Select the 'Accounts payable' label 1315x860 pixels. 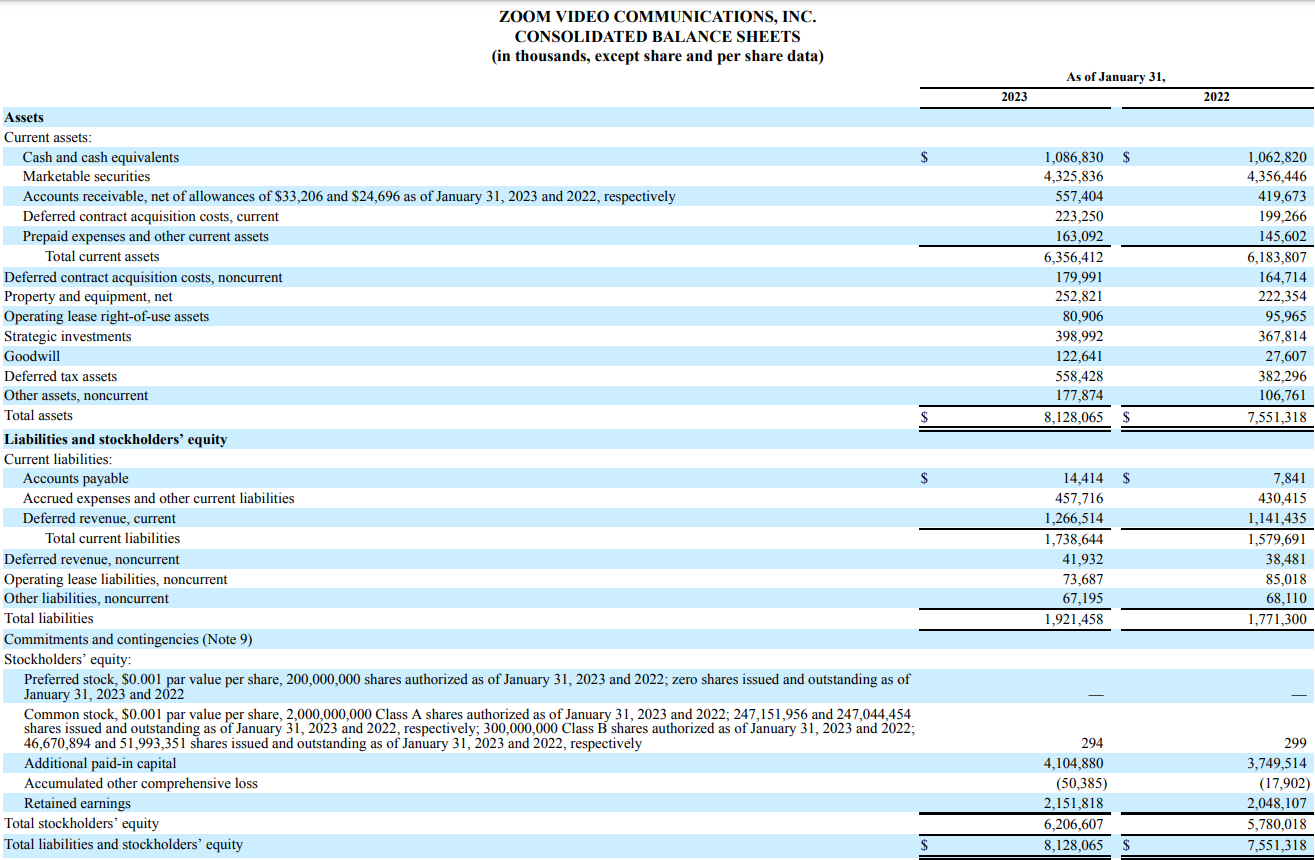pyautogui.click(x=76, y=479)
